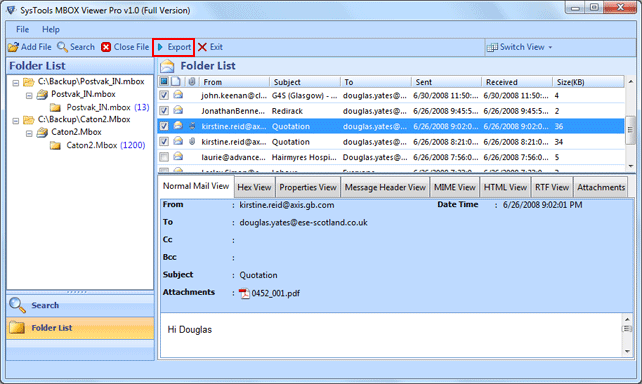The image size is (642, 384).
Task: Uncheck the kirstine.reid 34 KB email checkbox
Action: coord(164,142)
